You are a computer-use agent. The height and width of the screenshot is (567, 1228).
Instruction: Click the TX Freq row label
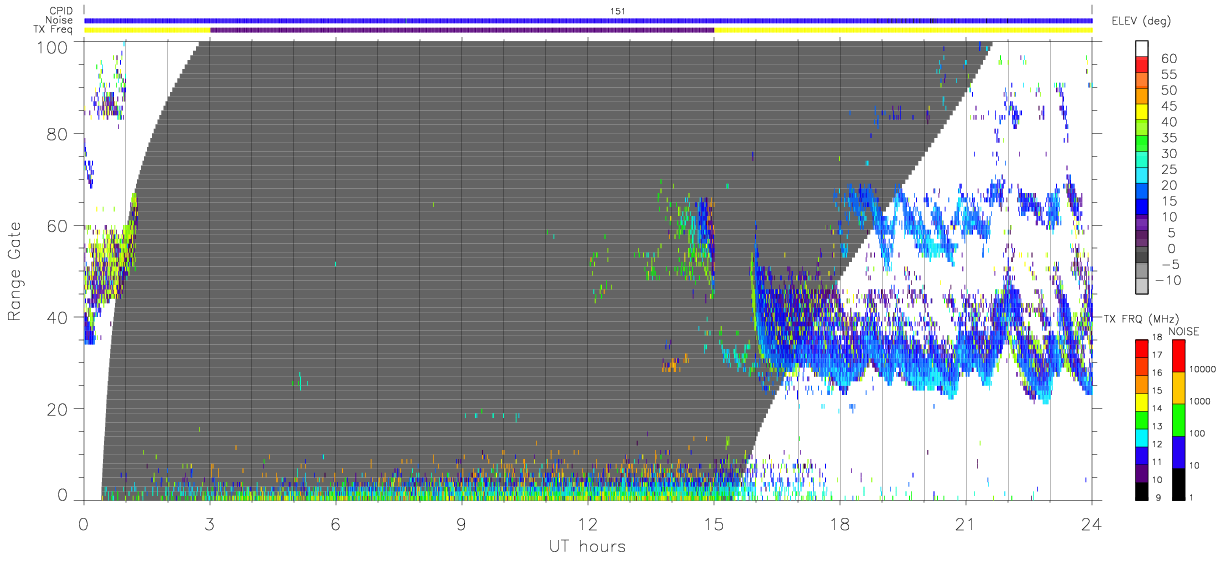click(54, 30)
